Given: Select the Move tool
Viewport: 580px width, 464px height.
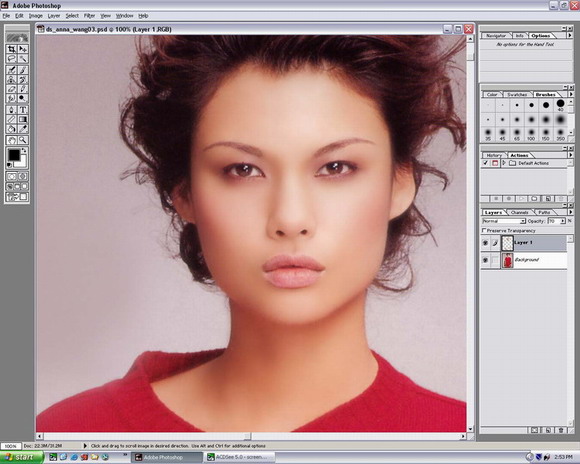Looking at the screenshot, I should pyautogui.click(x=23, y=49).
